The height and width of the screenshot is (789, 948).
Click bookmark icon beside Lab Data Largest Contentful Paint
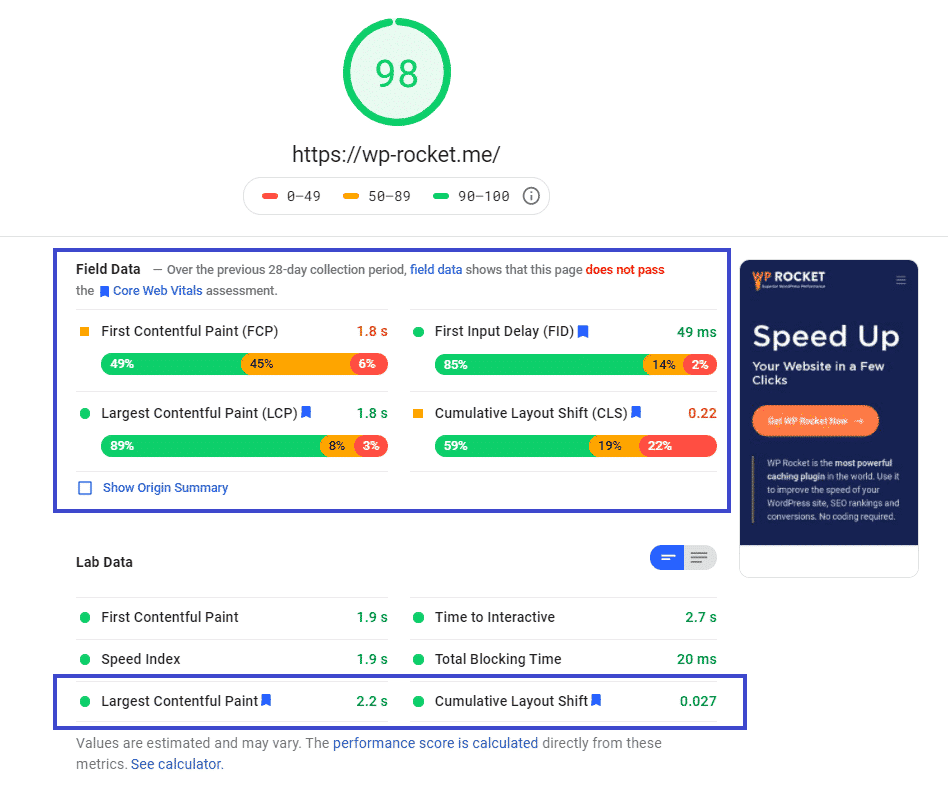[x=266, y=701]
